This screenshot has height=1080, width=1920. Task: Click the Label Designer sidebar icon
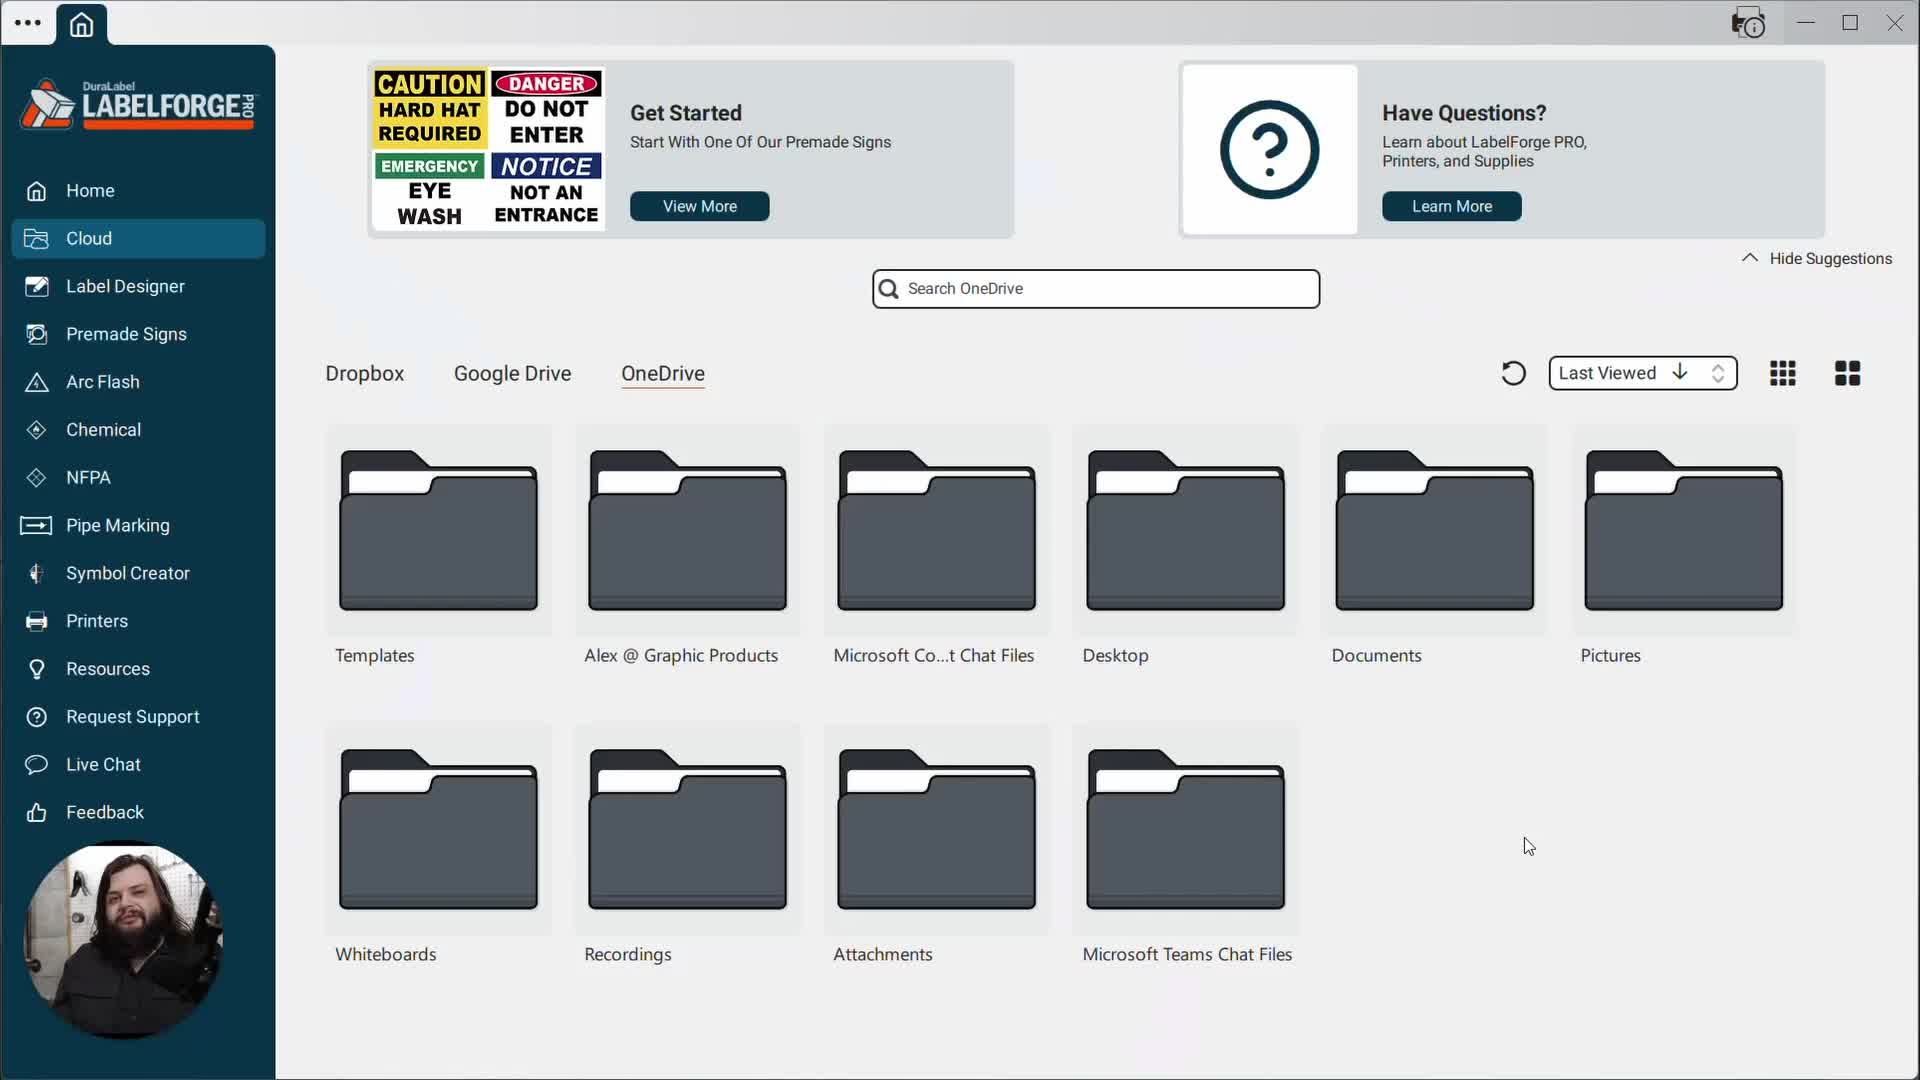coord(37,287)
